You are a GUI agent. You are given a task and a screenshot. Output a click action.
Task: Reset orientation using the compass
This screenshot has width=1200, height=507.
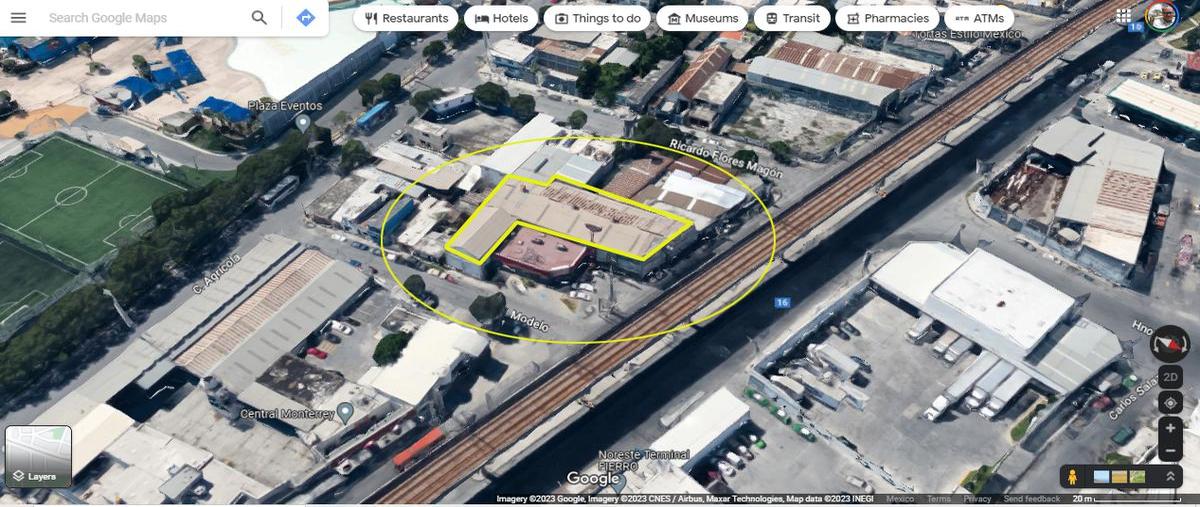[x=1169, y=344]
